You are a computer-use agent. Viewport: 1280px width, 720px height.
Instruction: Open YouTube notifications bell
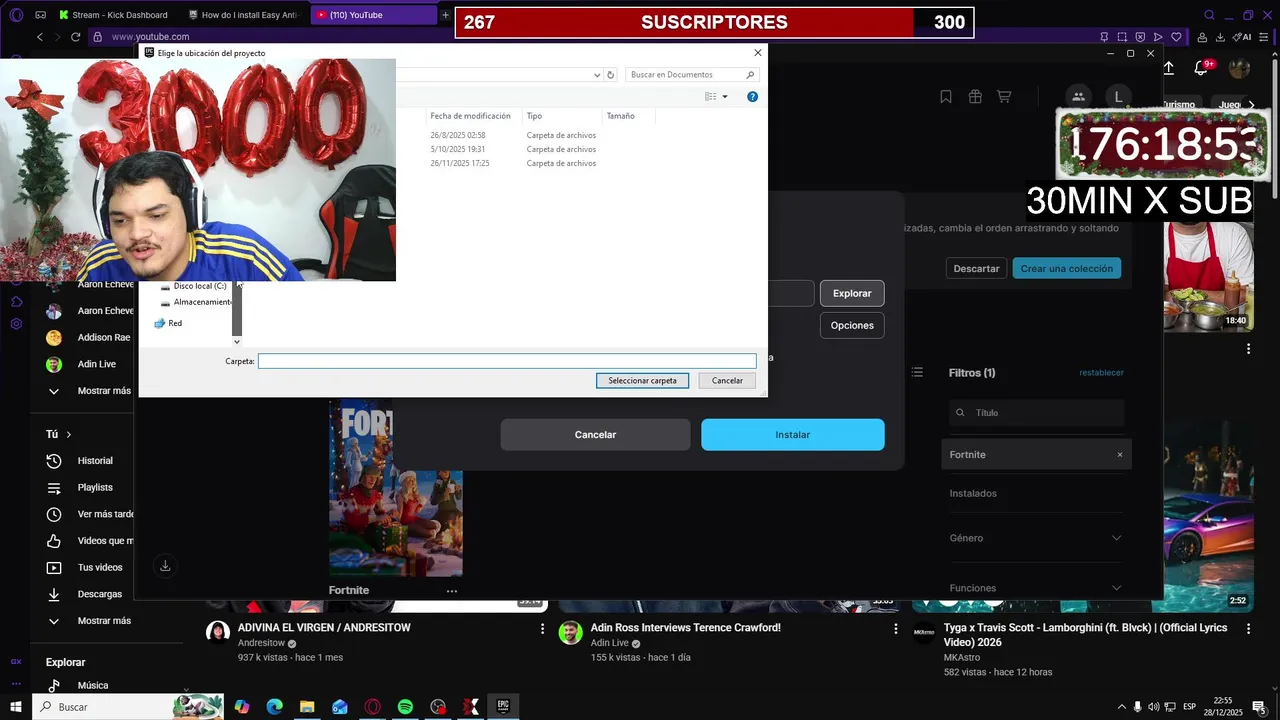[1201, 68]
